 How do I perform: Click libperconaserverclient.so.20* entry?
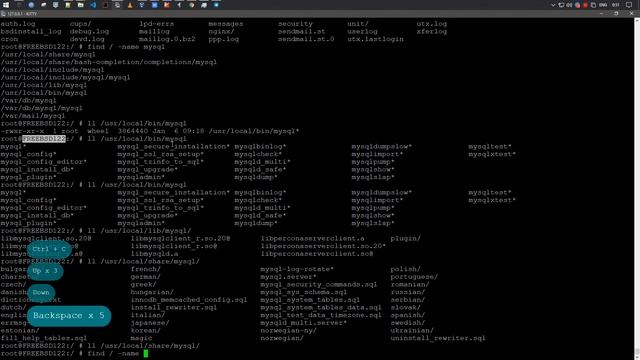point(323,246)
